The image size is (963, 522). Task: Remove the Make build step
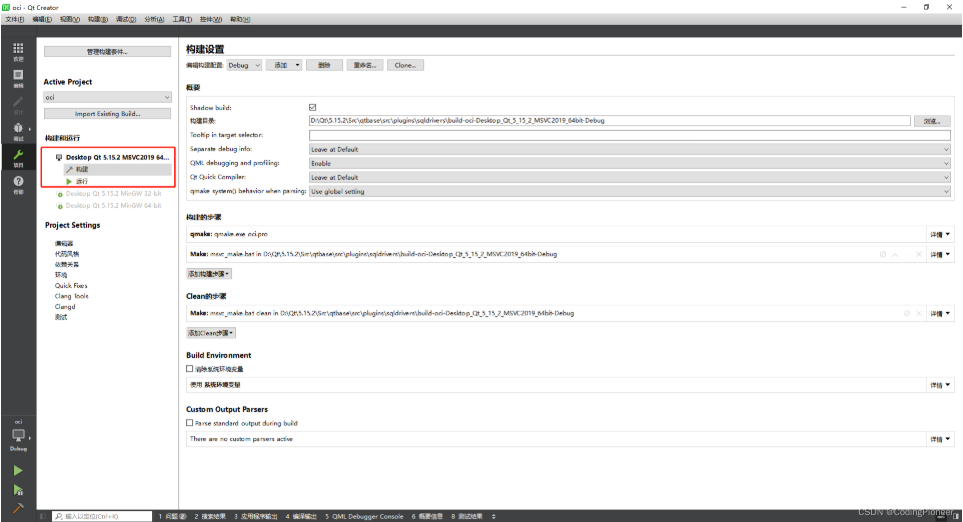coord(919,254)
